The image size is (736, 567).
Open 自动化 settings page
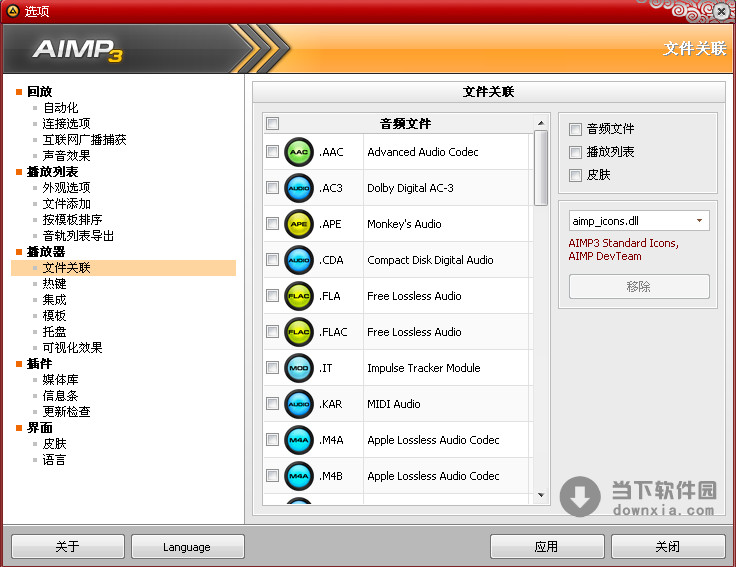61,107
